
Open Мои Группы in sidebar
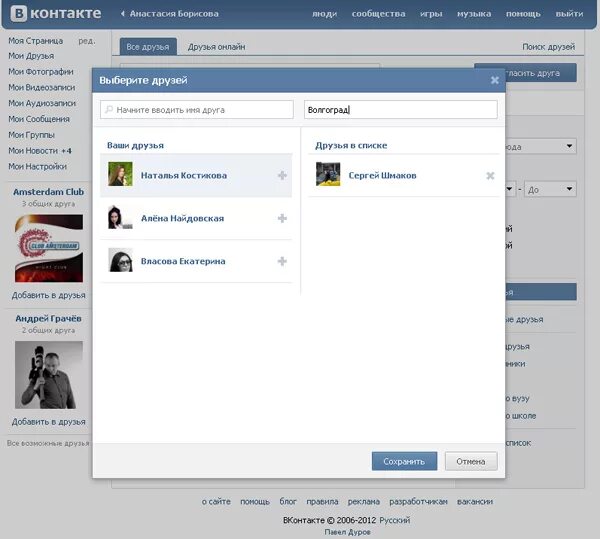coord(31,135)
